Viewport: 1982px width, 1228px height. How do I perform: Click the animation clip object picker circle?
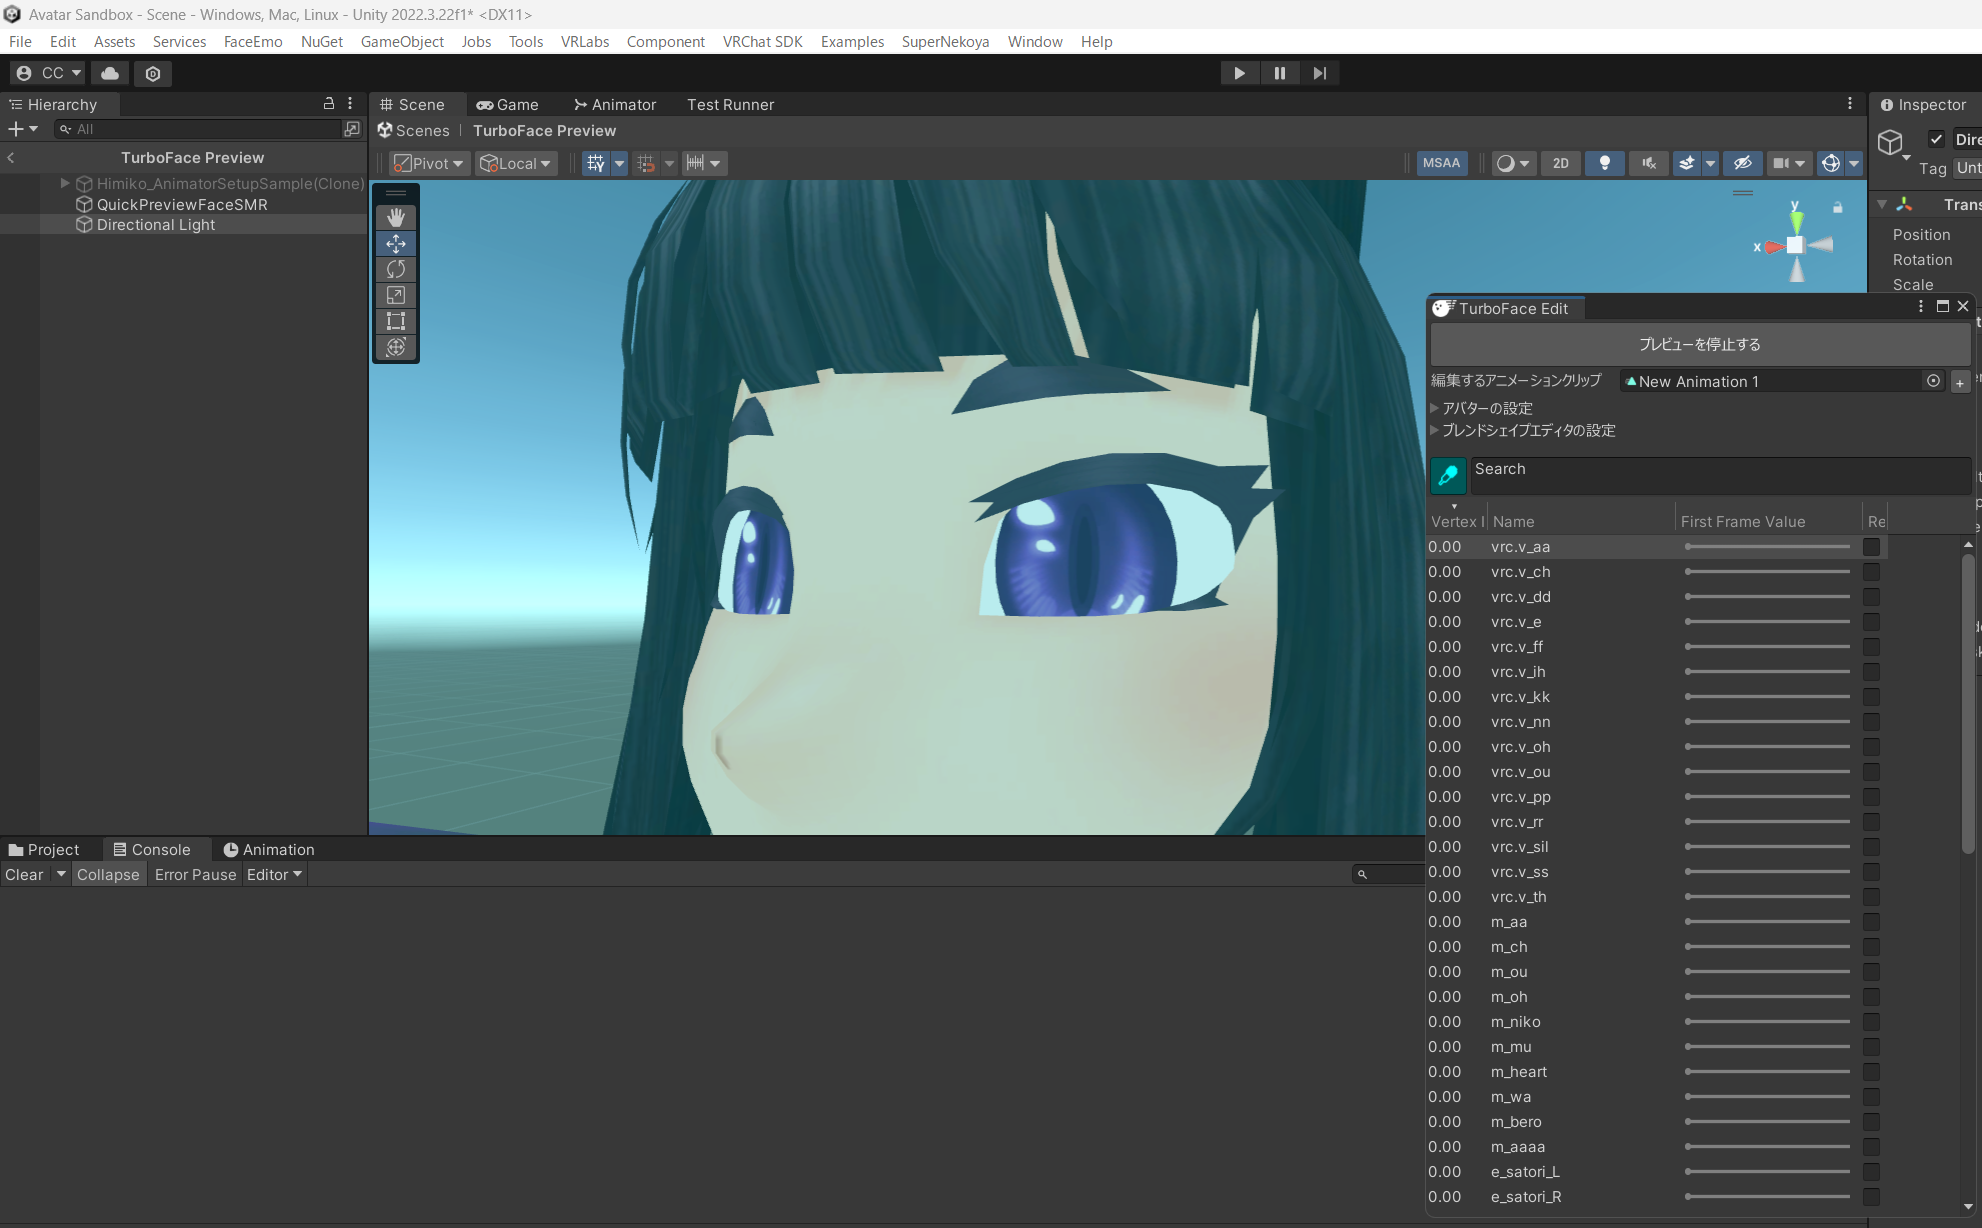[1933, 381]
